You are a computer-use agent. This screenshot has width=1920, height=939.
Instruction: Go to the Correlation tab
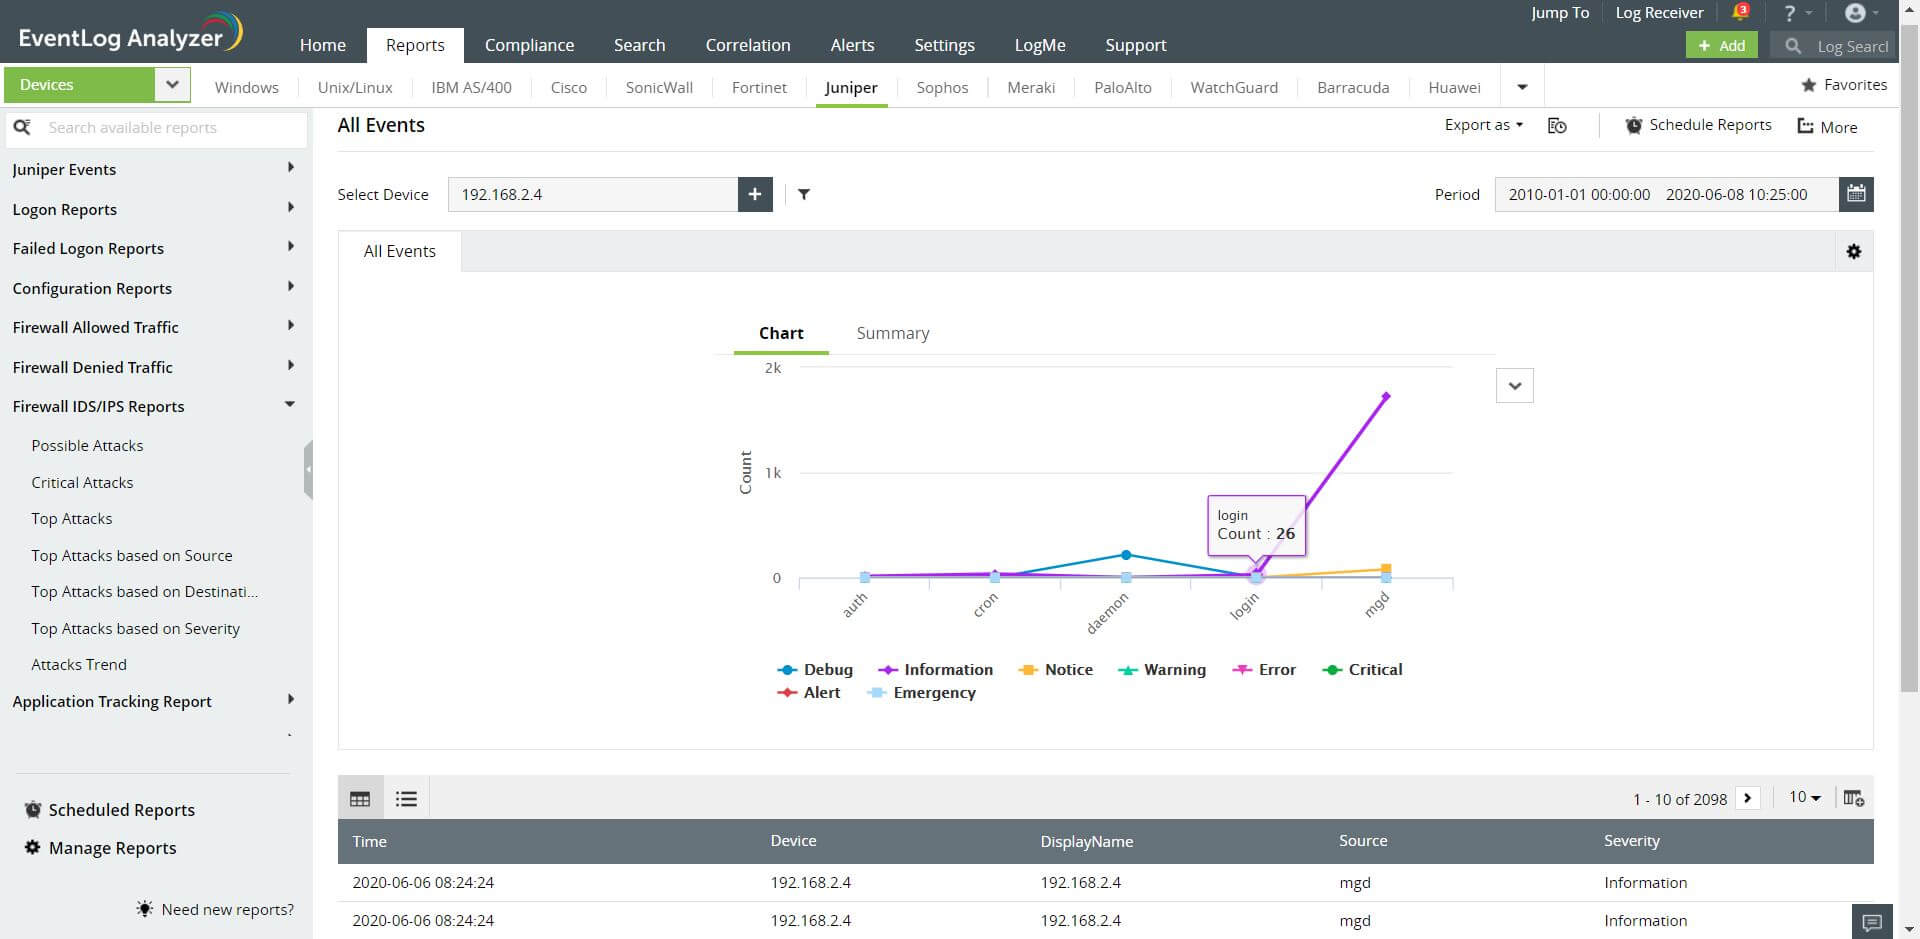[748, 45]
